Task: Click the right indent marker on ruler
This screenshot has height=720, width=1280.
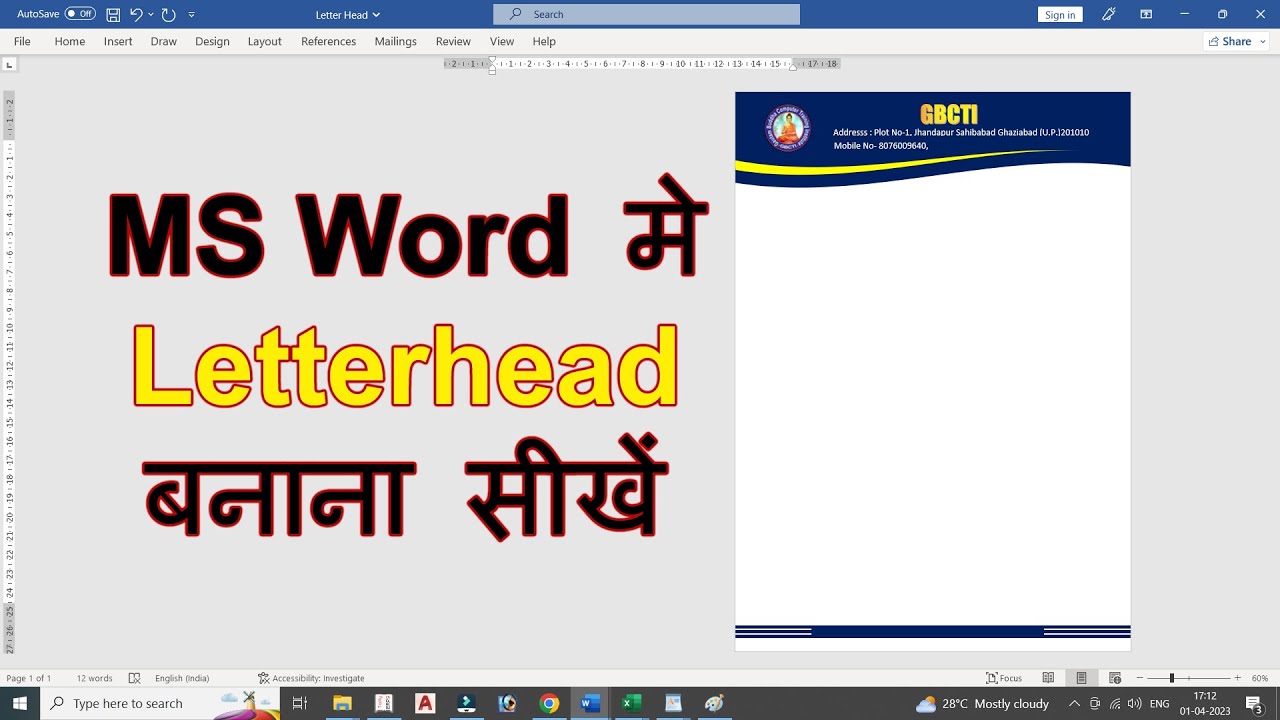Action: click(x=793, y=66)
